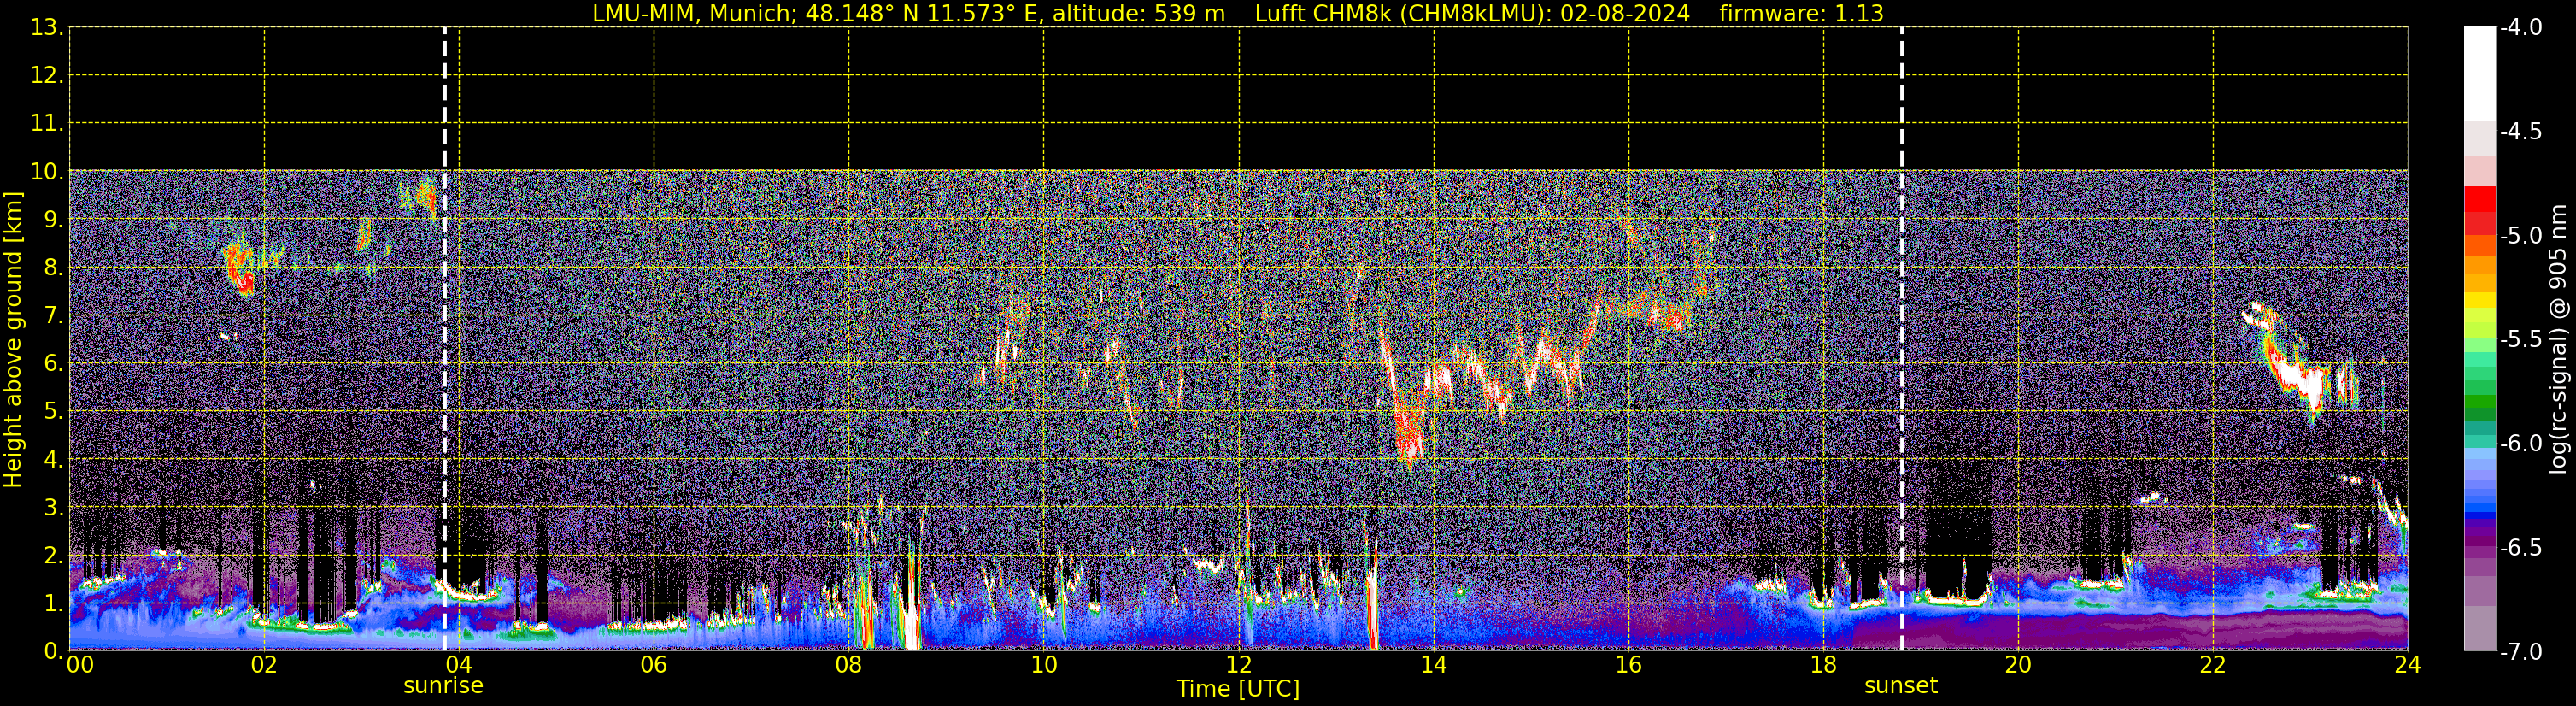Click the x-axis tick label '10'
Viewport: 2576px width, 706px height.
tap(1044, 665)
